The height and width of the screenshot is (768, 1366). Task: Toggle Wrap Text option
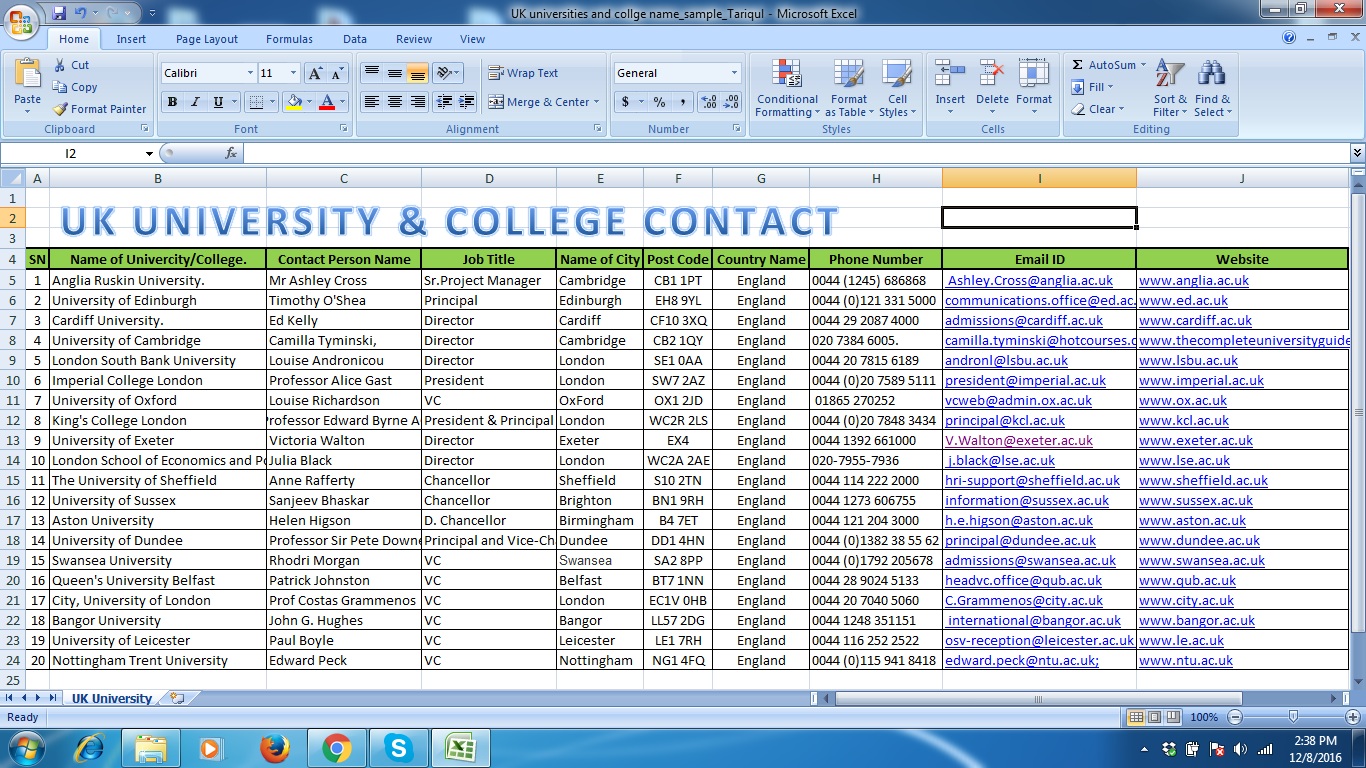[523, 73]
